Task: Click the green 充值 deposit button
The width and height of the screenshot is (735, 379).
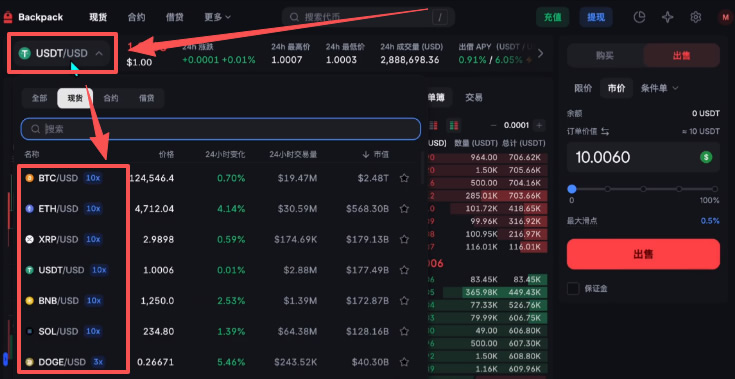Action: [553, 17]
